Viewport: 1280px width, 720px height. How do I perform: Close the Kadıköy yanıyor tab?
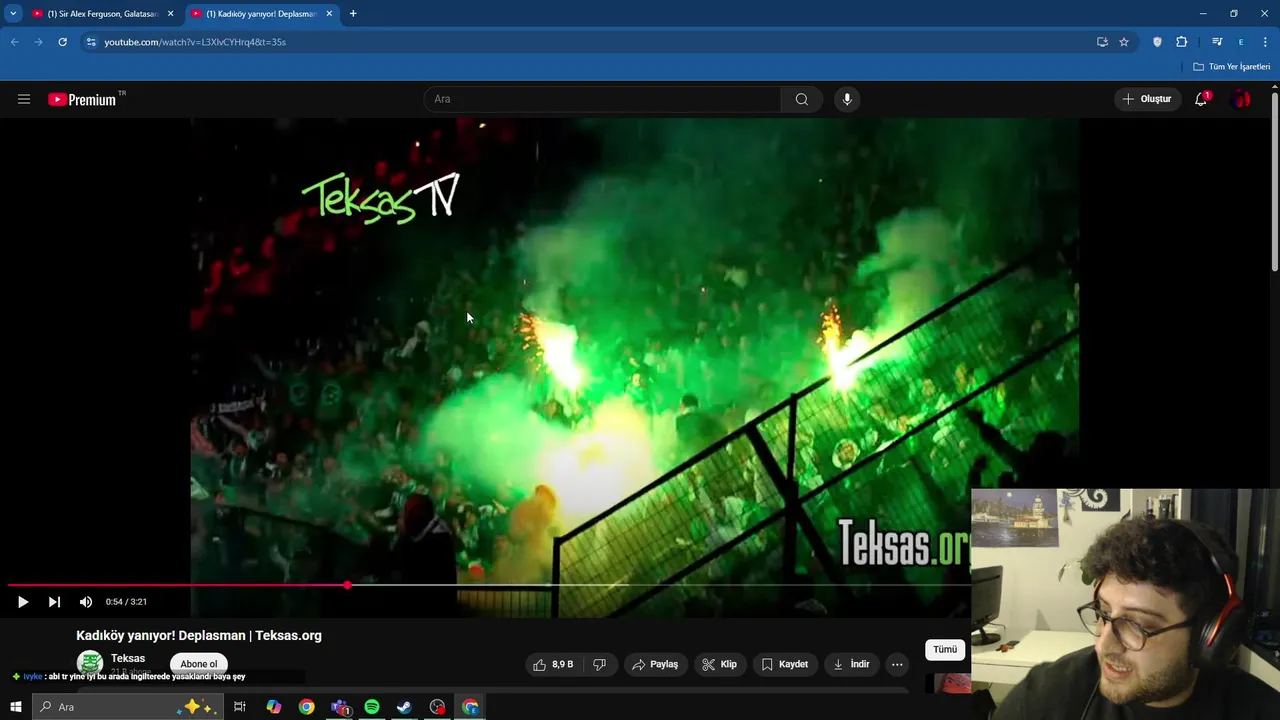coord(329,14)
